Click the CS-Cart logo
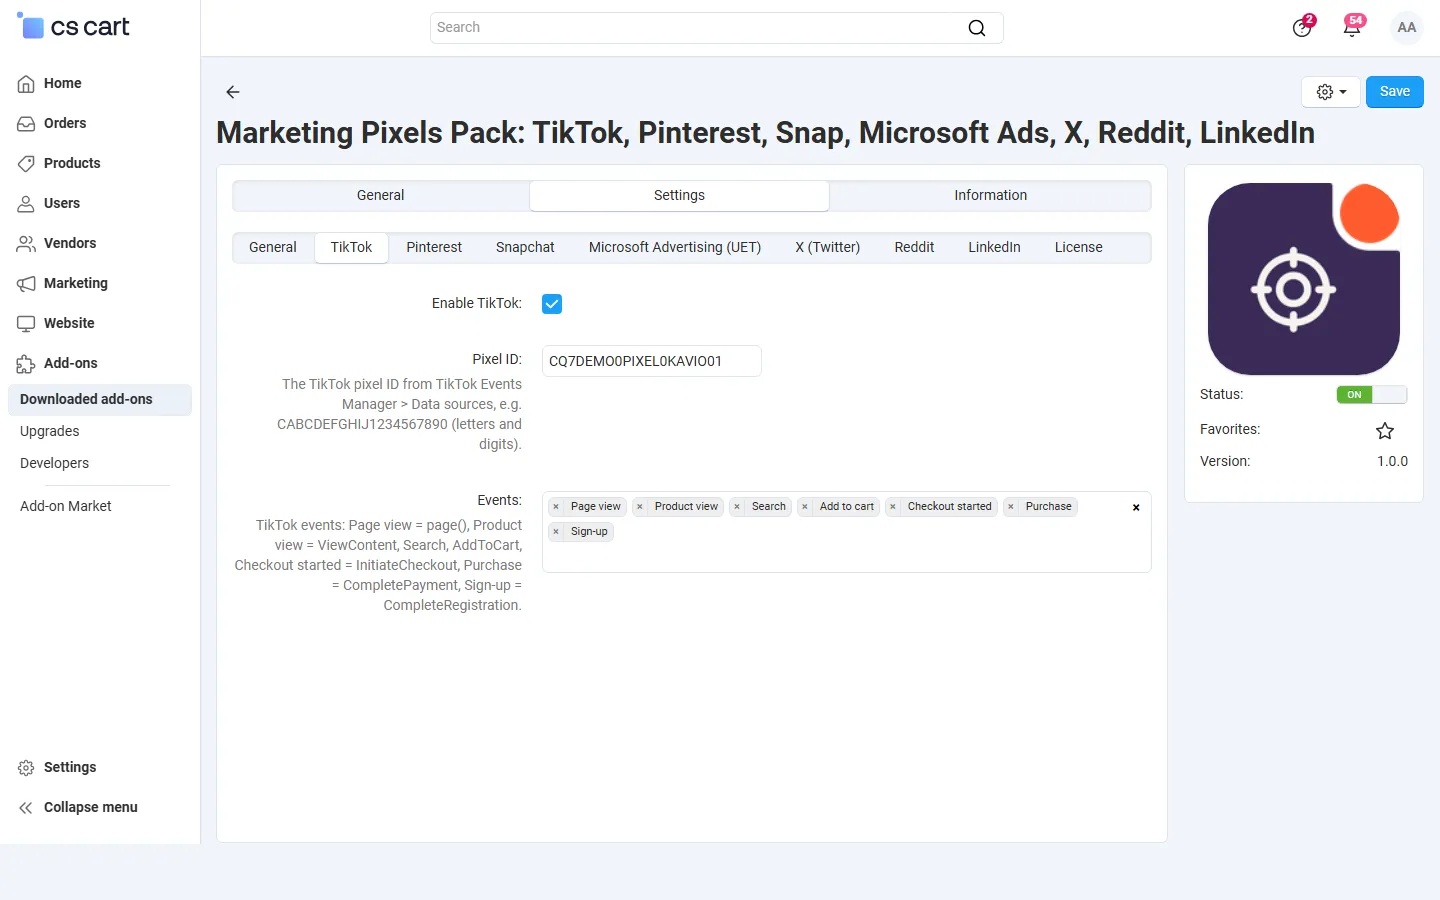 (x=74, y=27)
